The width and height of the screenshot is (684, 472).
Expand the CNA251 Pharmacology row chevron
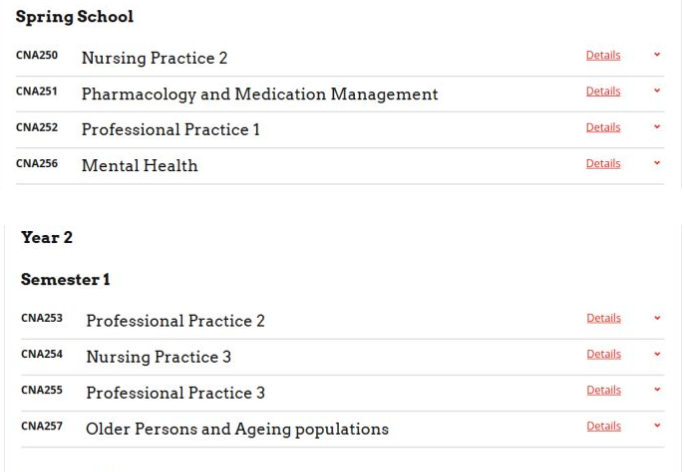tap(657, 92)
